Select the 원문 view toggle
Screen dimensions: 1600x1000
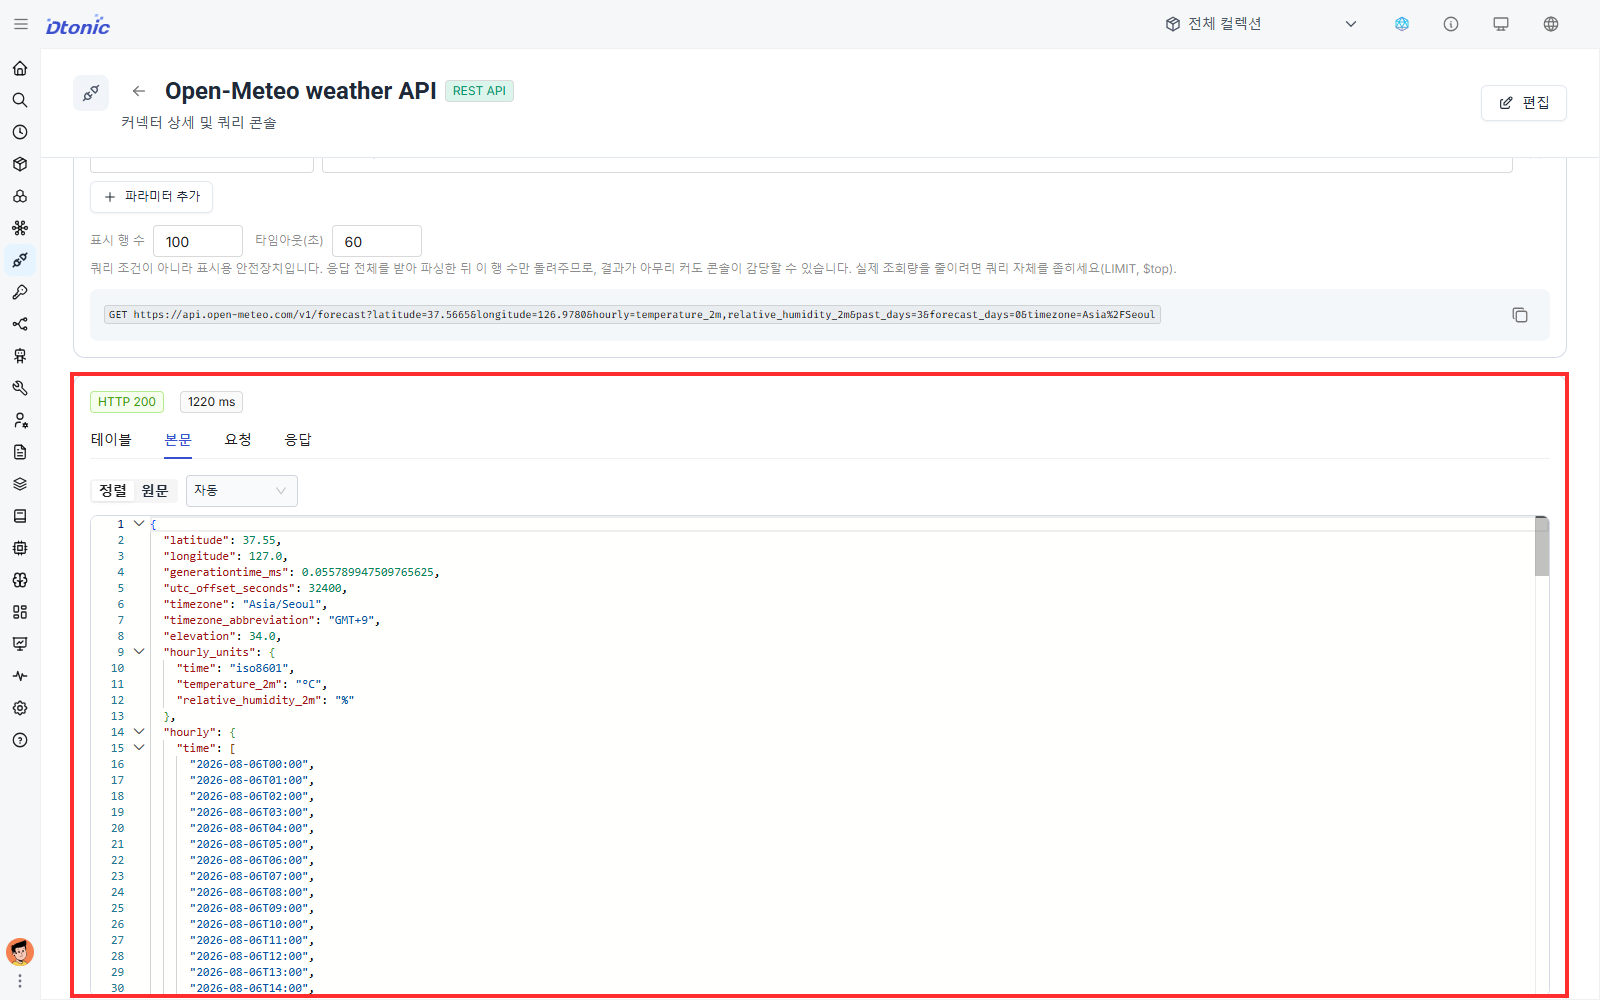(155, 490)
